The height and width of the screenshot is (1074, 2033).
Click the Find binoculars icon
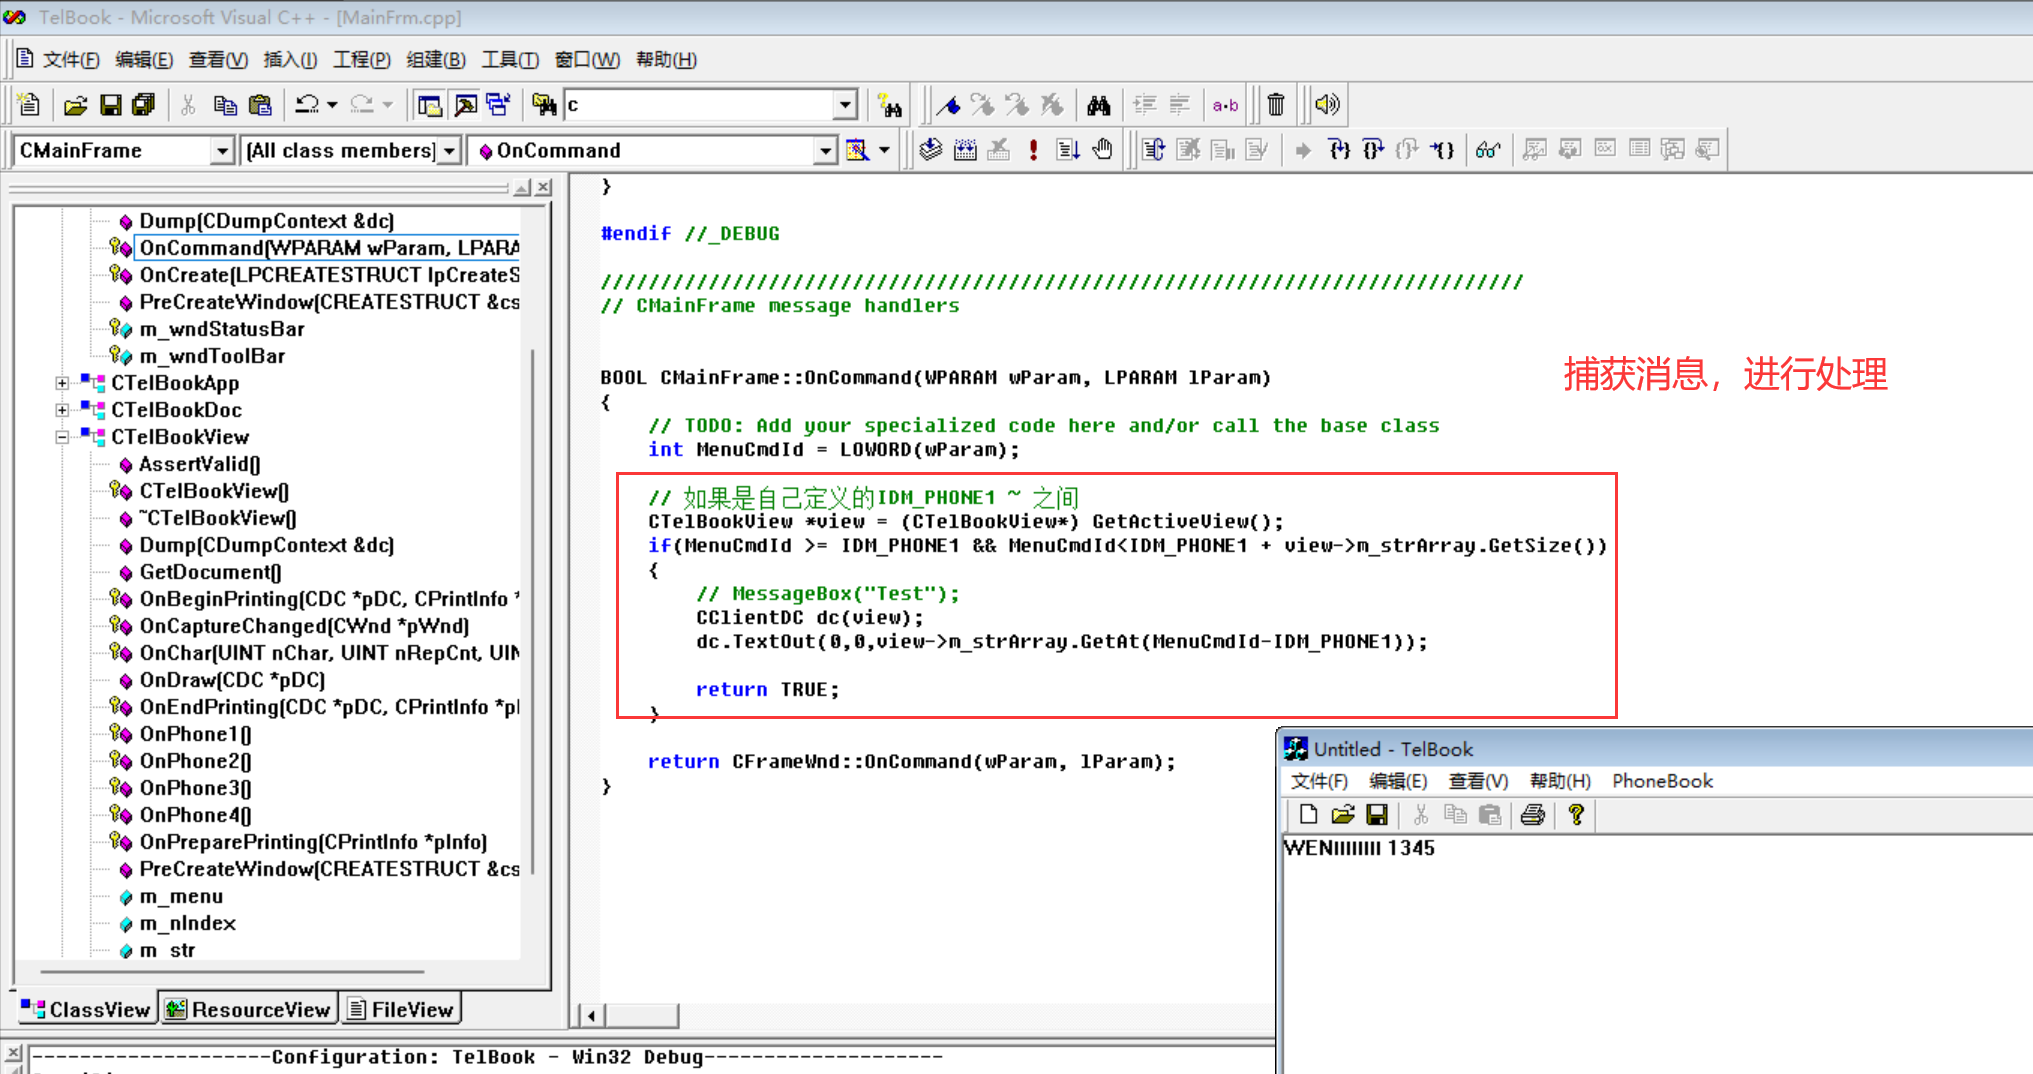[x=1099, y=105]
